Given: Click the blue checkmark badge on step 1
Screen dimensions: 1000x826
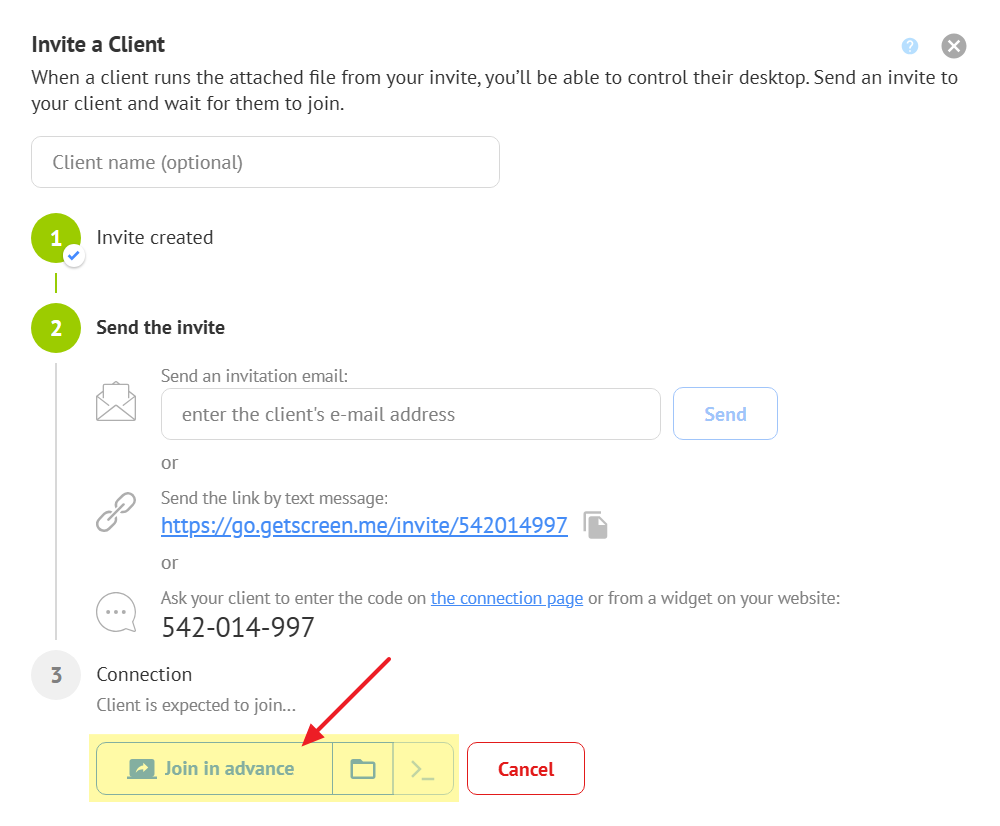Looking at the screenshot, I should pyautogui.click(x=74, y=256).
